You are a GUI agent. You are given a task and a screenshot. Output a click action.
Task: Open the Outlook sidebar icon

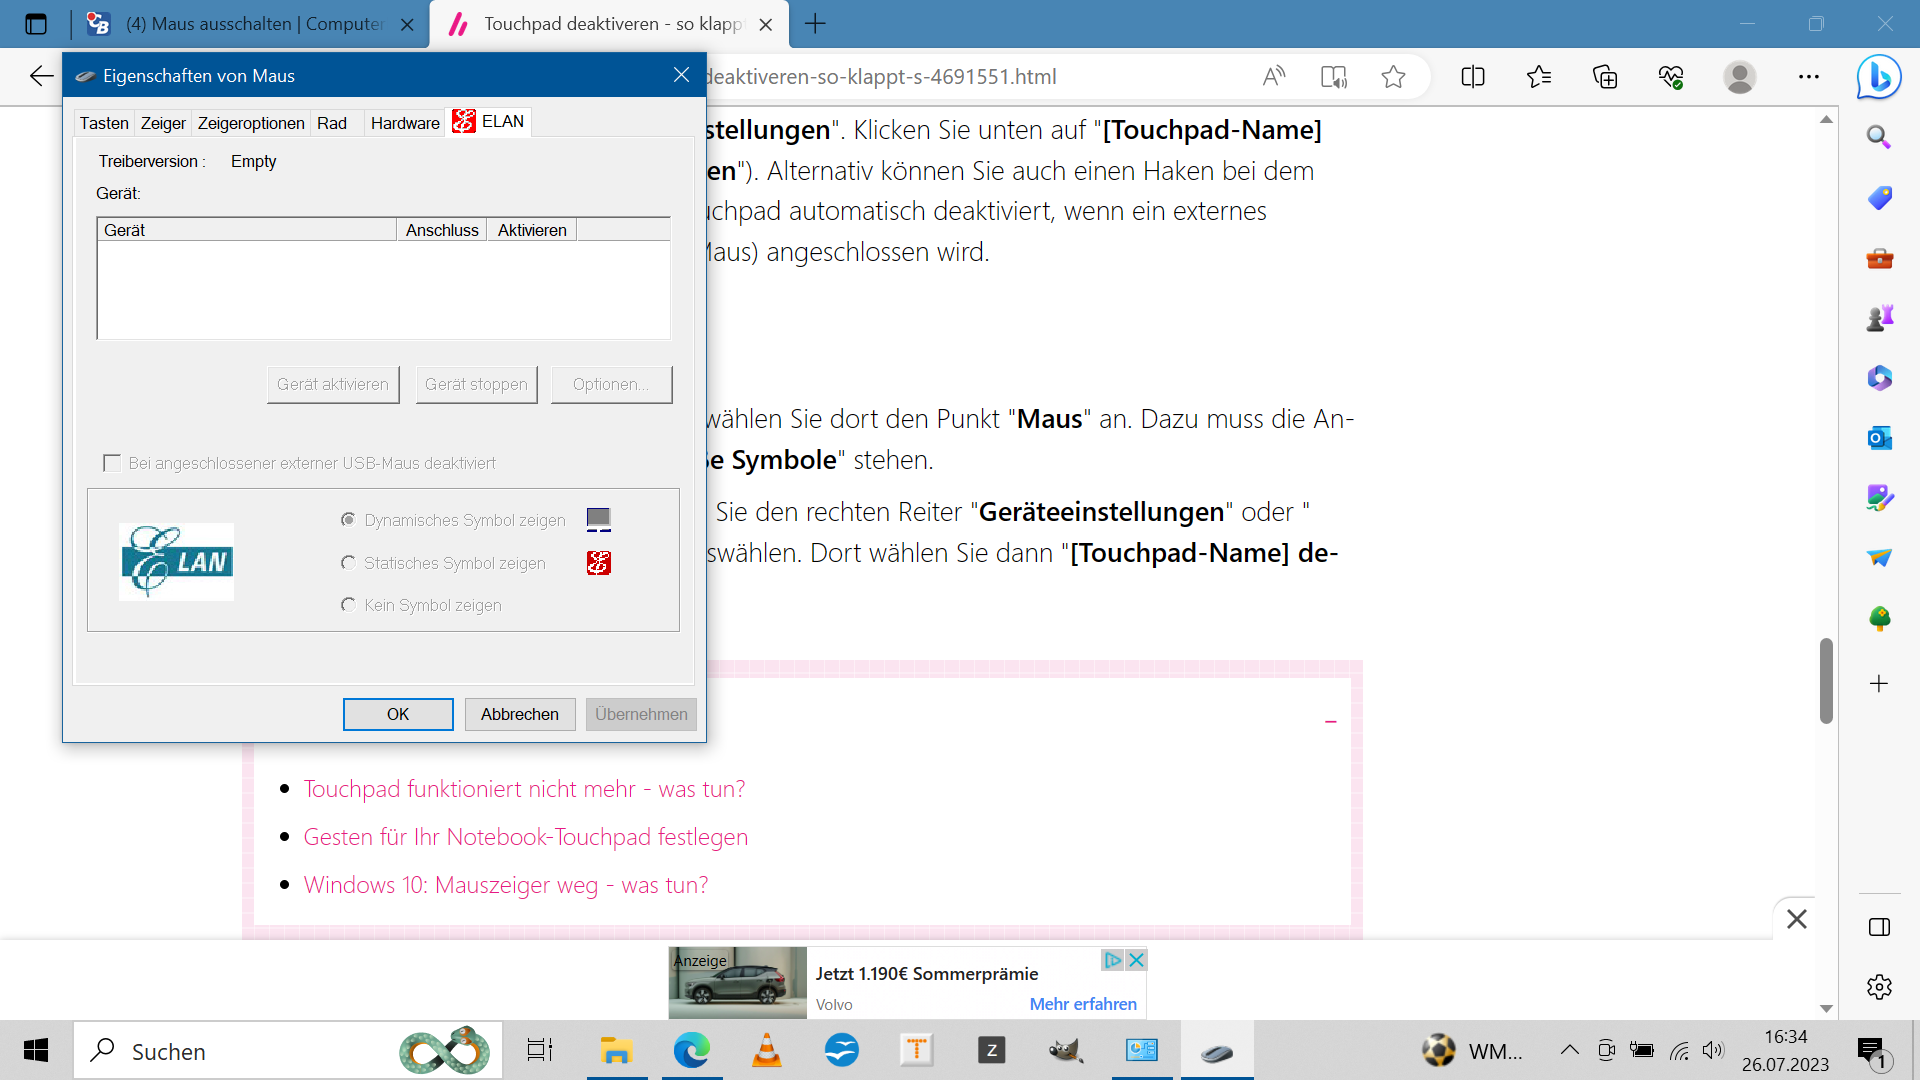[1878, 438]
